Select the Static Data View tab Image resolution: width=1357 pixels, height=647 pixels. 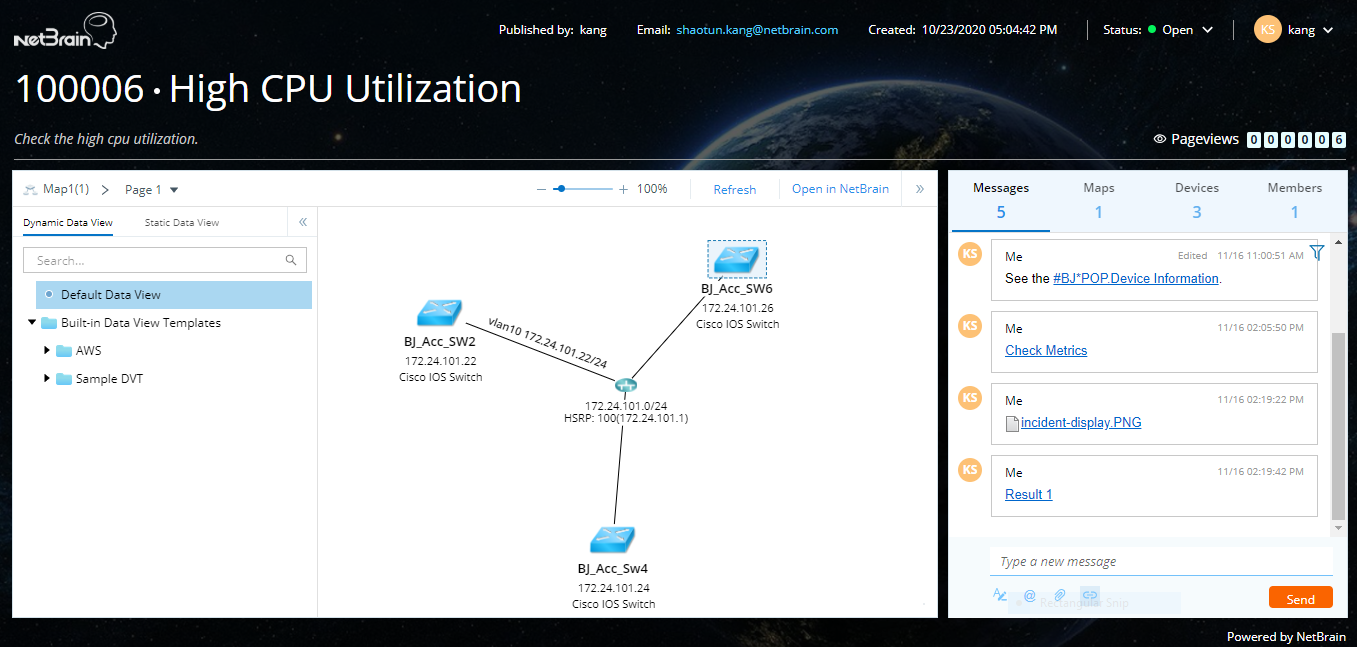pos(182,222)
